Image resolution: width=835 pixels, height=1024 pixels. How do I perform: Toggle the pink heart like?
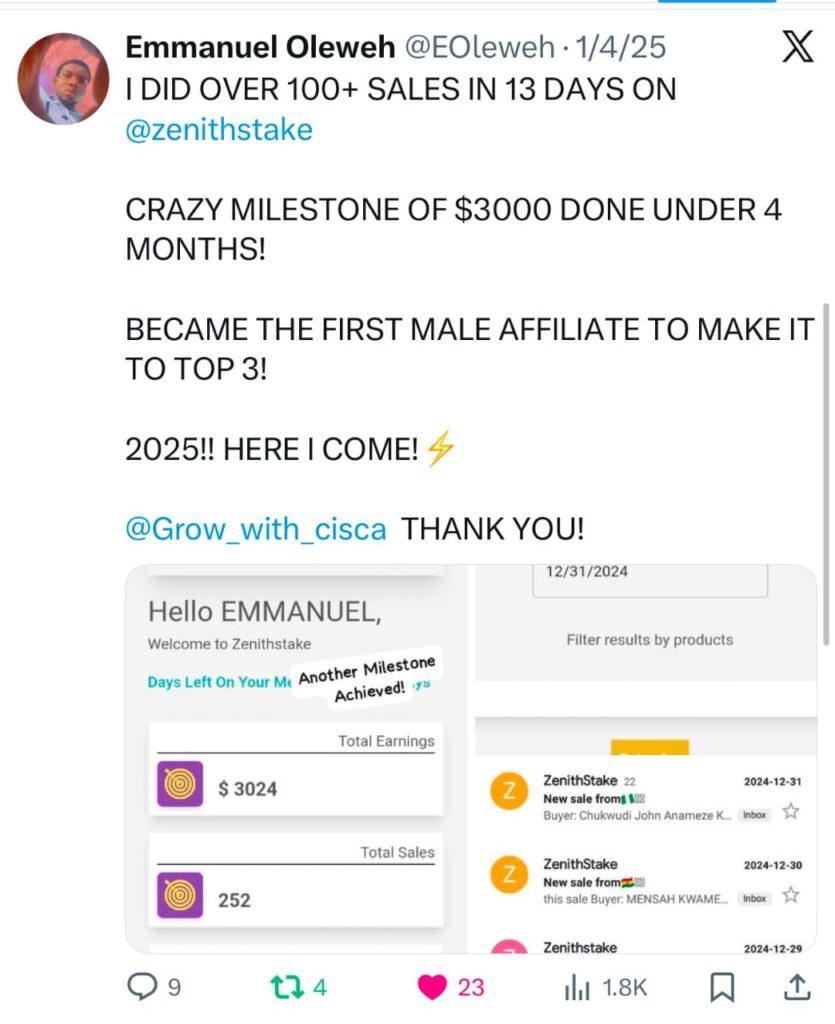click(432, 987)
